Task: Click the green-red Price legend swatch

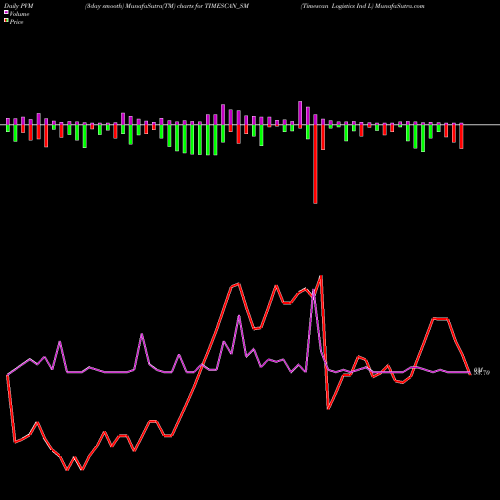Action: tap(6, 21)
